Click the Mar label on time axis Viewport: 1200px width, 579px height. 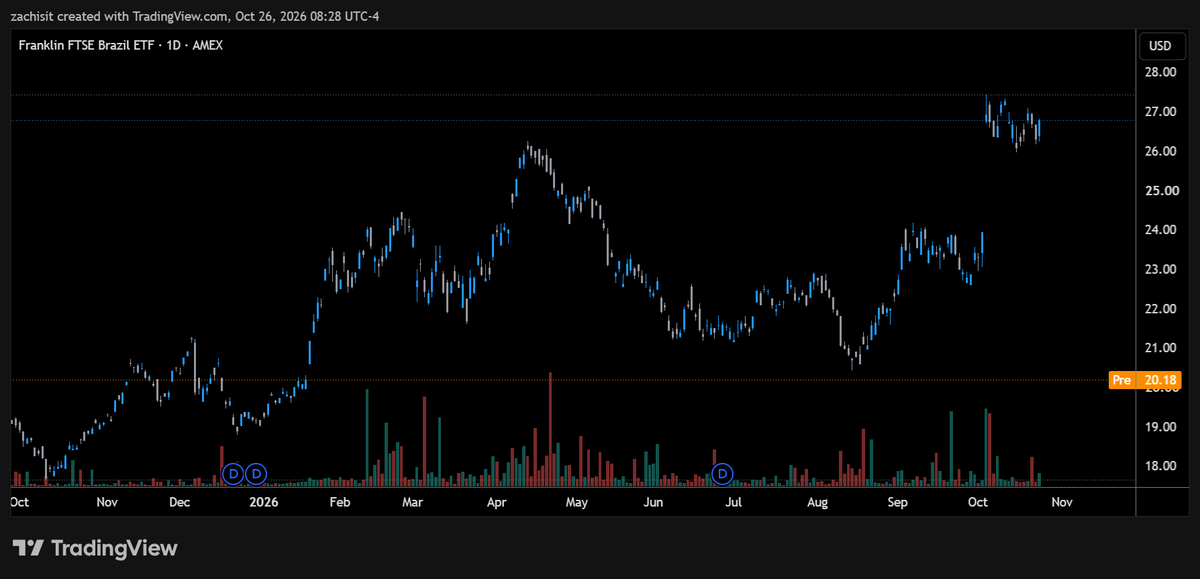(x=413, y=503)
